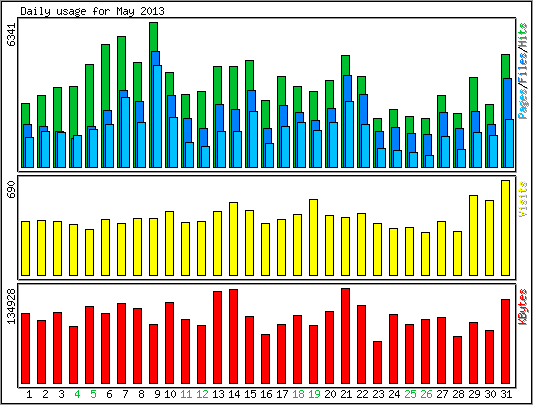
Task: Click the yellow Visits bar for day 14
Action: [x=234, y=239]
